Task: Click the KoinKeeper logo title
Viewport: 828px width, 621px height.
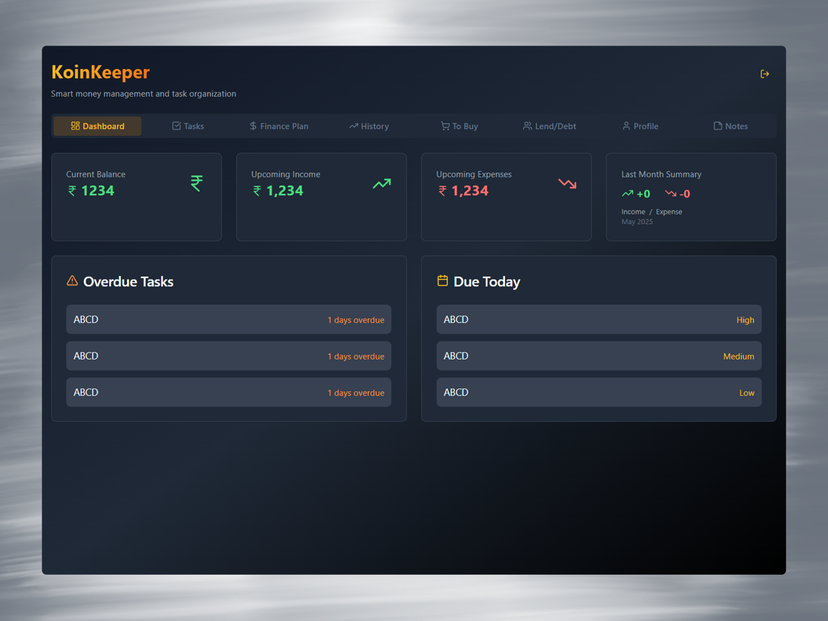Action: 100,72
